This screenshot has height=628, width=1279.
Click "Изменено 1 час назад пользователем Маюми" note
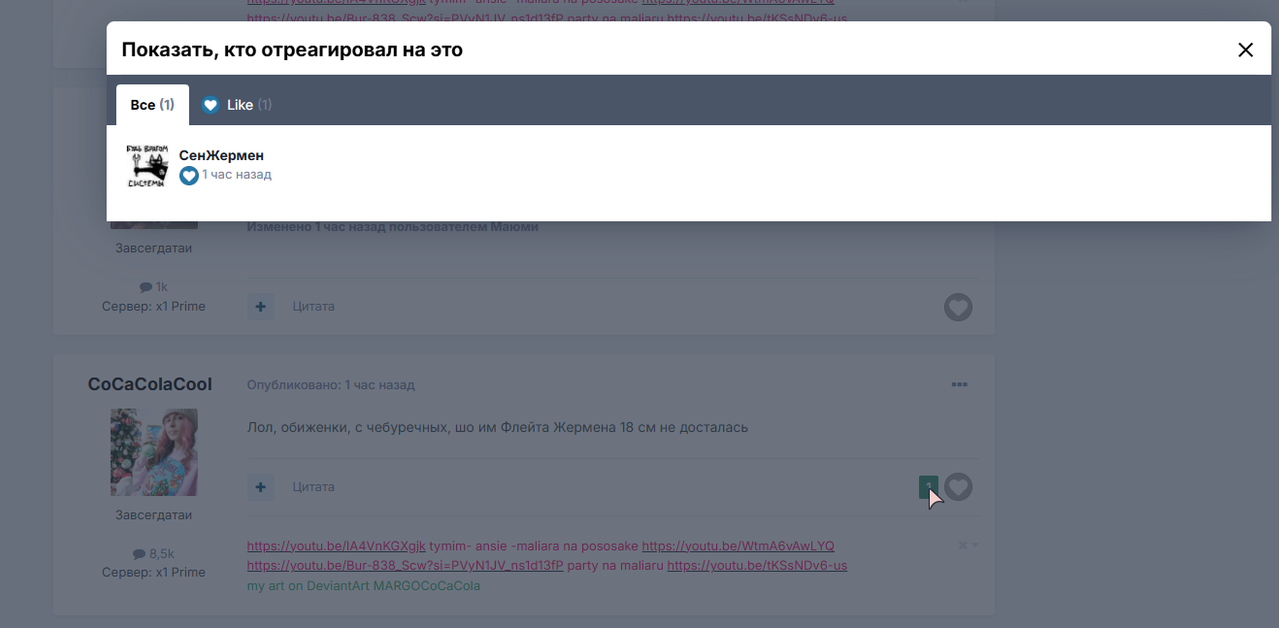392,227
